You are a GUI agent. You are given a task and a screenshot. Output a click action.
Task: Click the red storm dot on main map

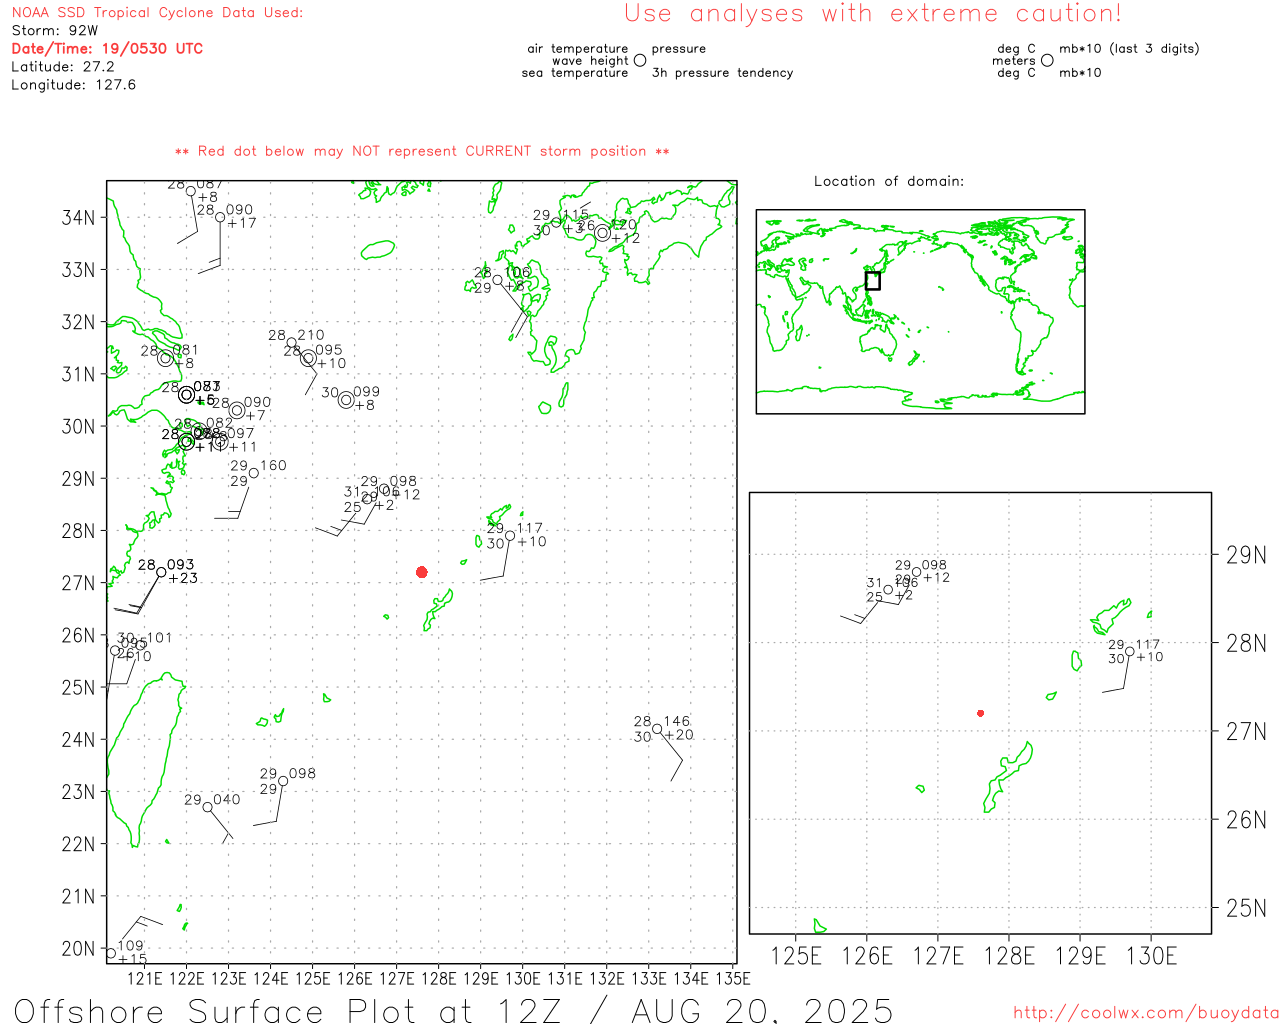422,572
